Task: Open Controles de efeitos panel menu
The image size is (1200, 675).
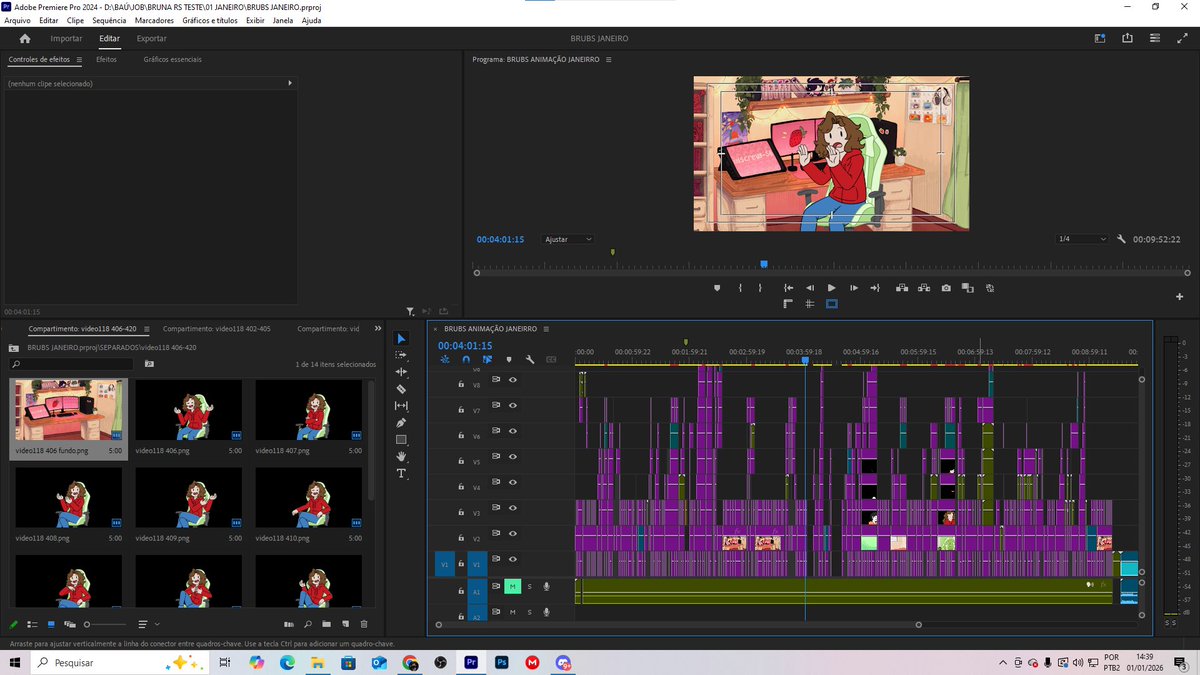Action: coord(79,60)
